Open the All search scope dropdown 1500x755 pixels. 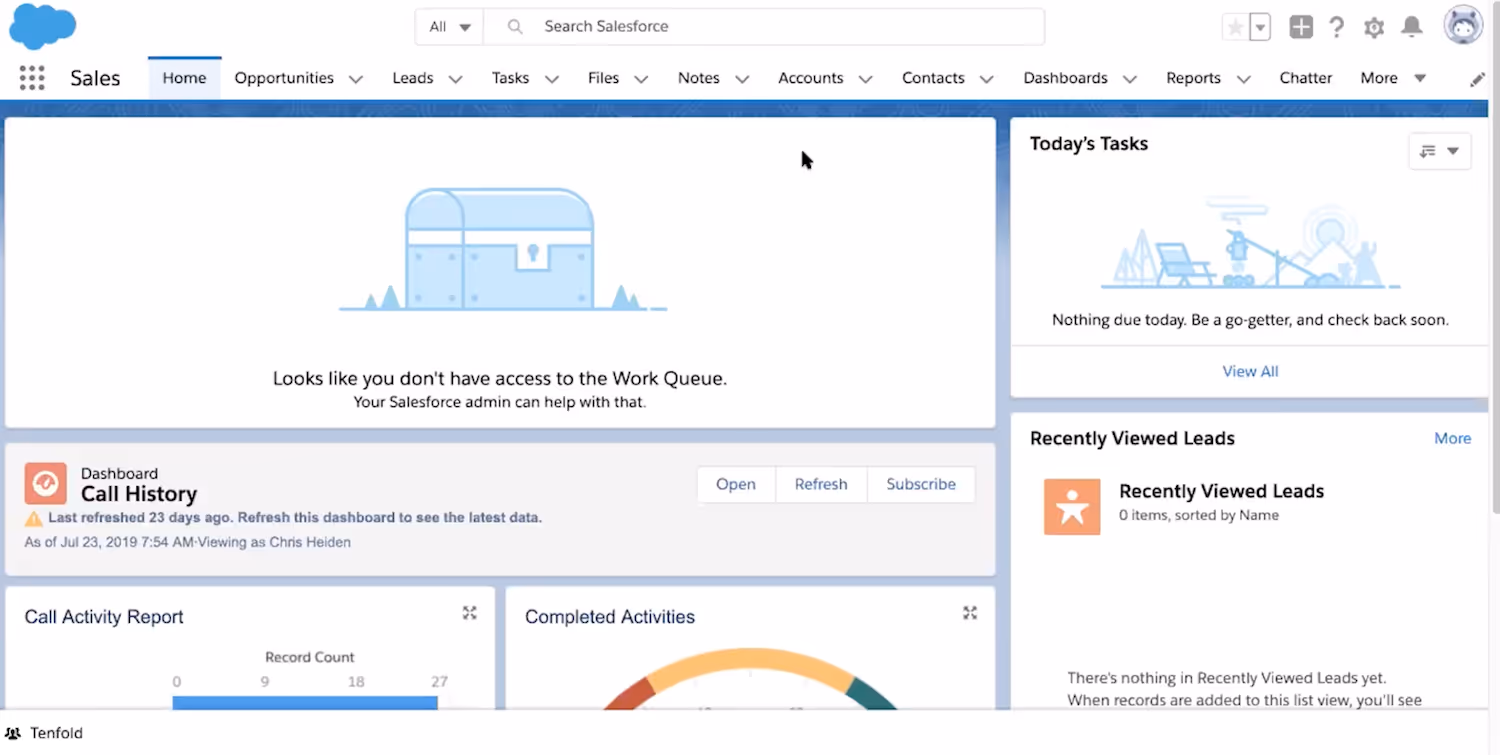coord(449,27)
